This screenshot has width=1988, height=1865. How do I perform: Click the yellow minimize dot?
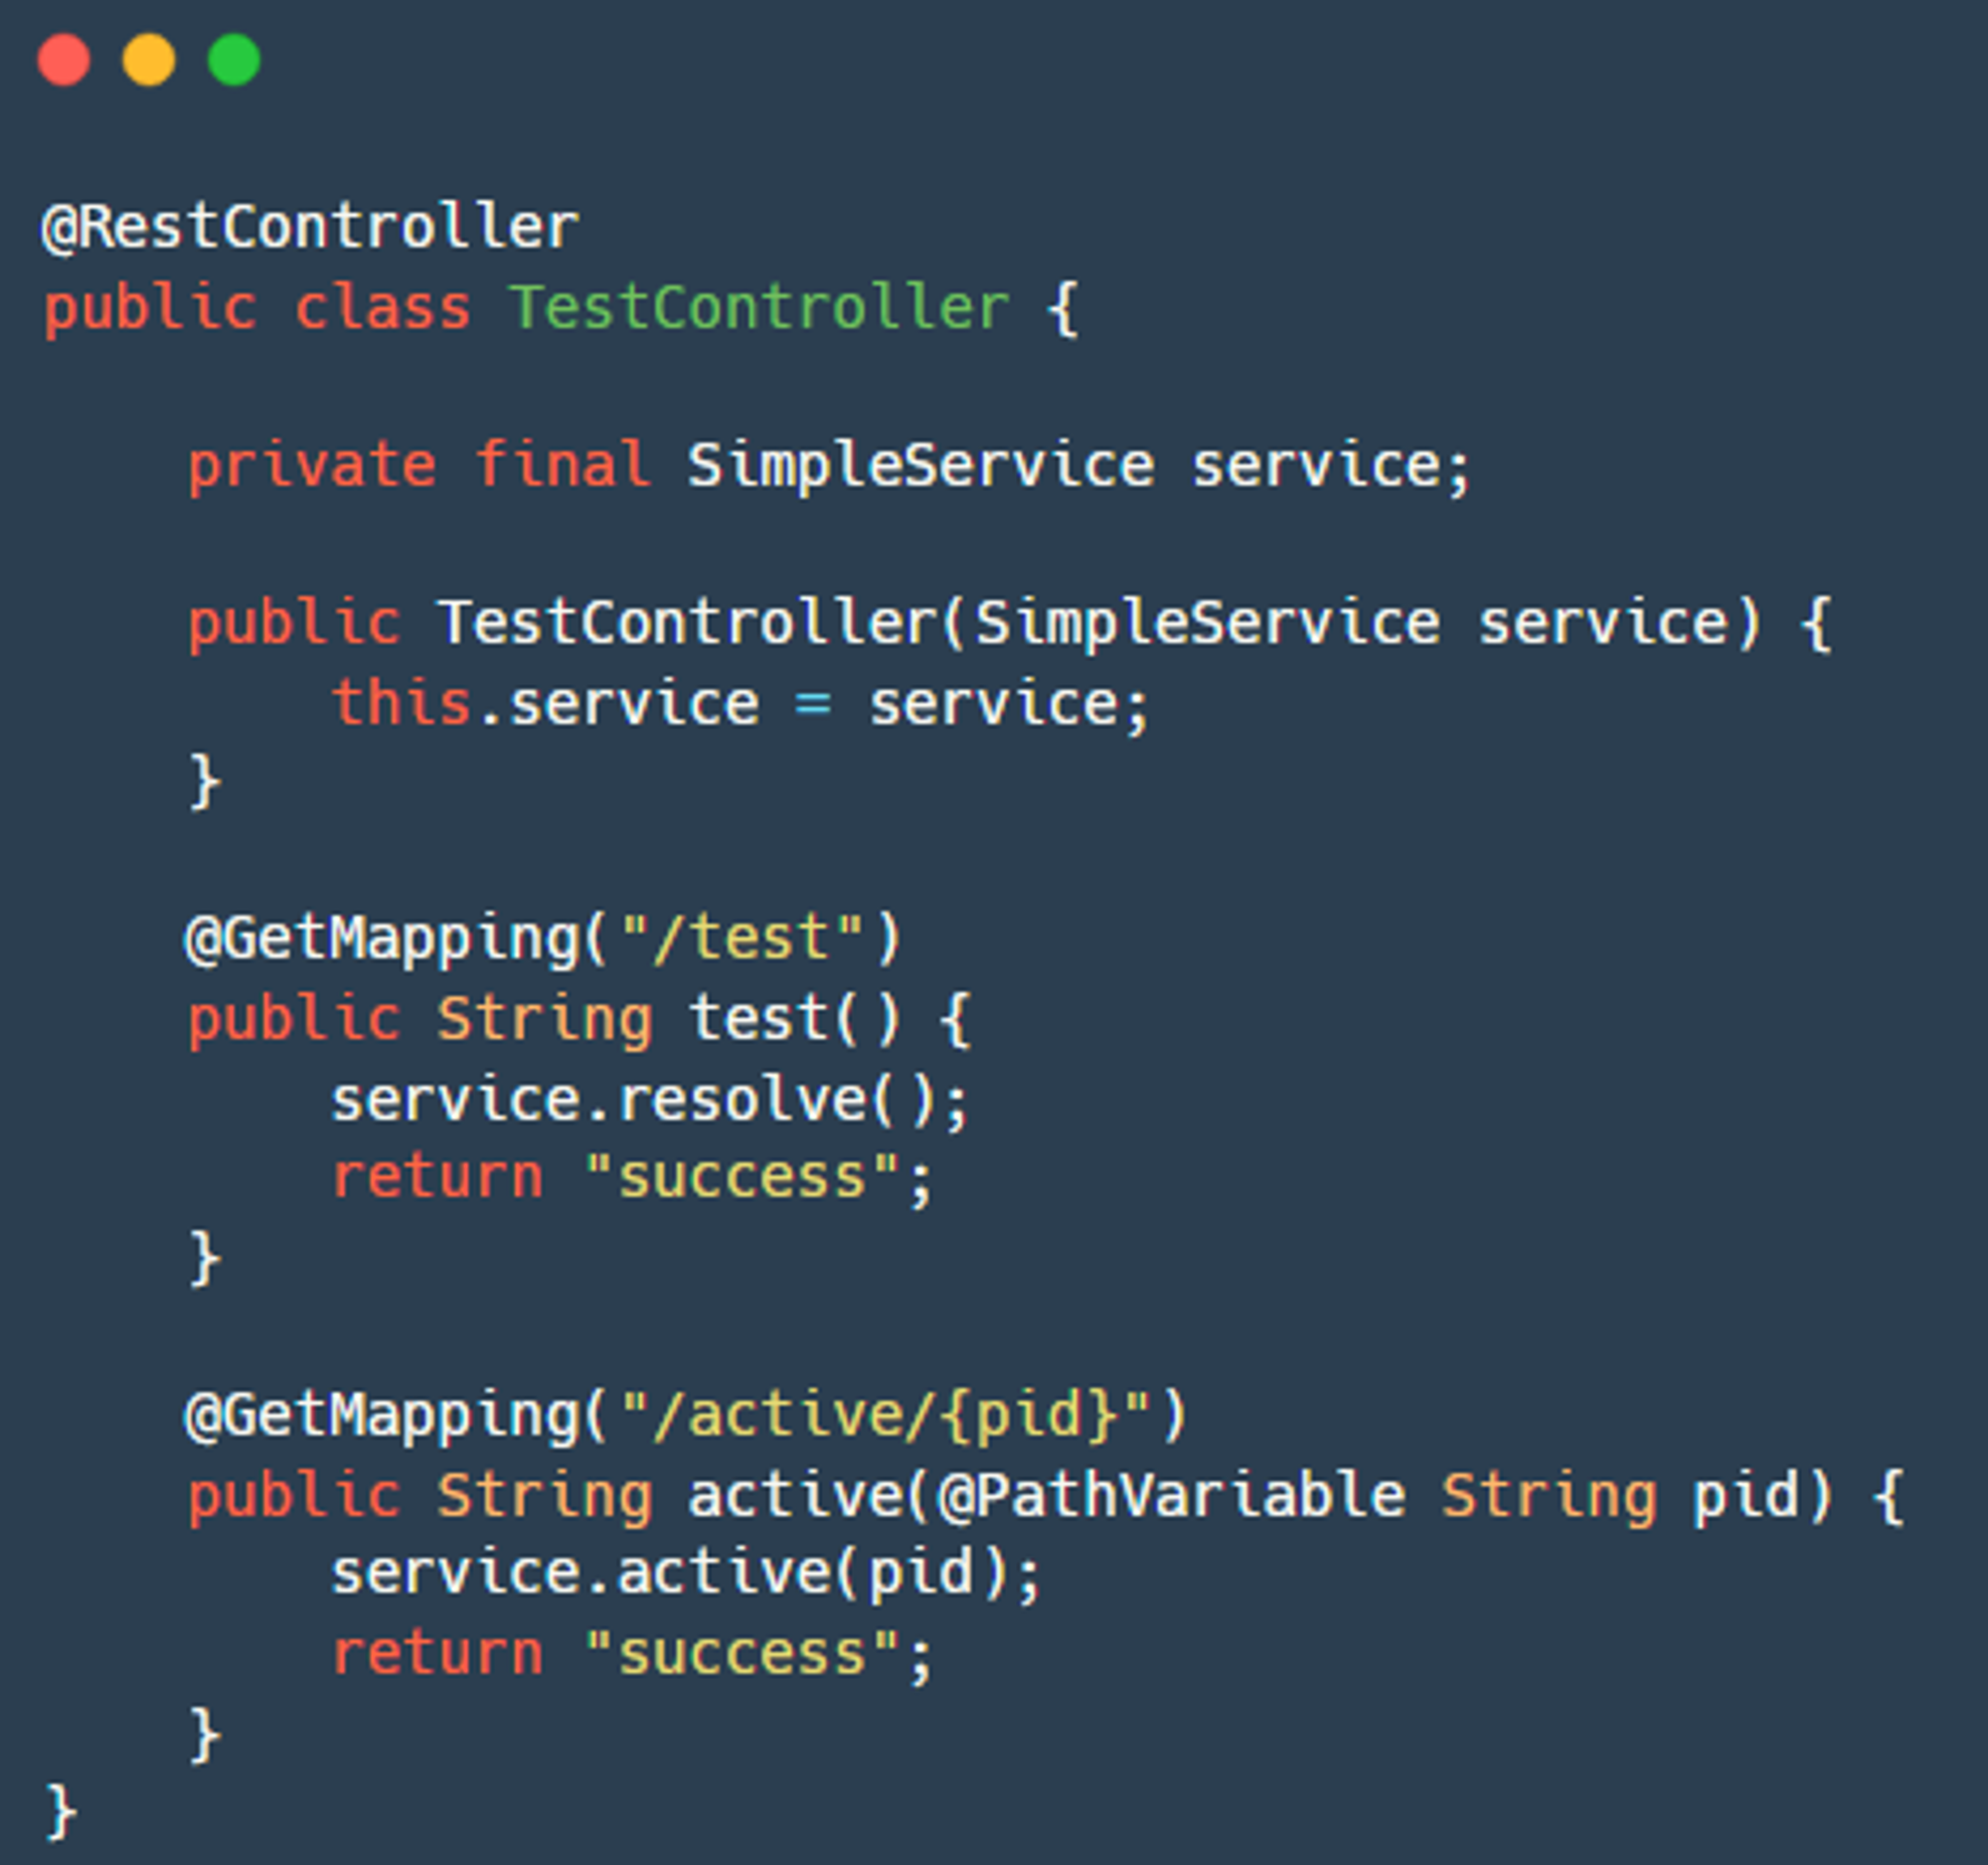[149, 60]
